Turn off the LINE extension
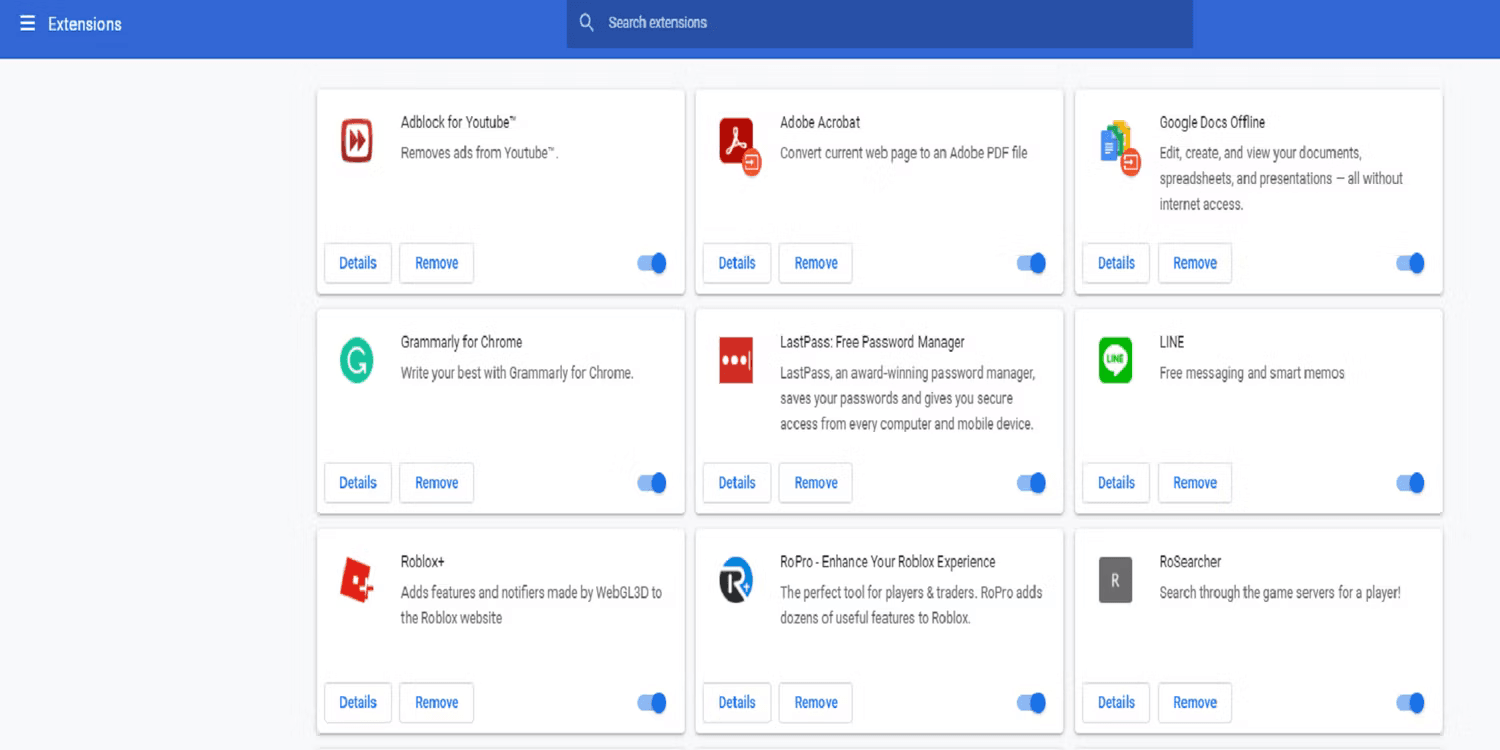1500x750 pixels. (1410, 483)
